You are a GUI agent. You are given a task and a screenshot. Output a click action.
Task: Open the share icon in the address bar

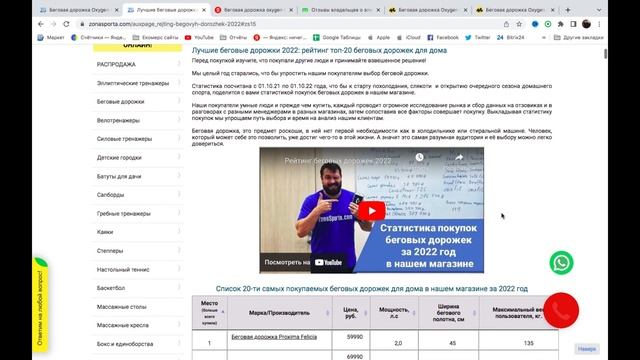[506, 24]
